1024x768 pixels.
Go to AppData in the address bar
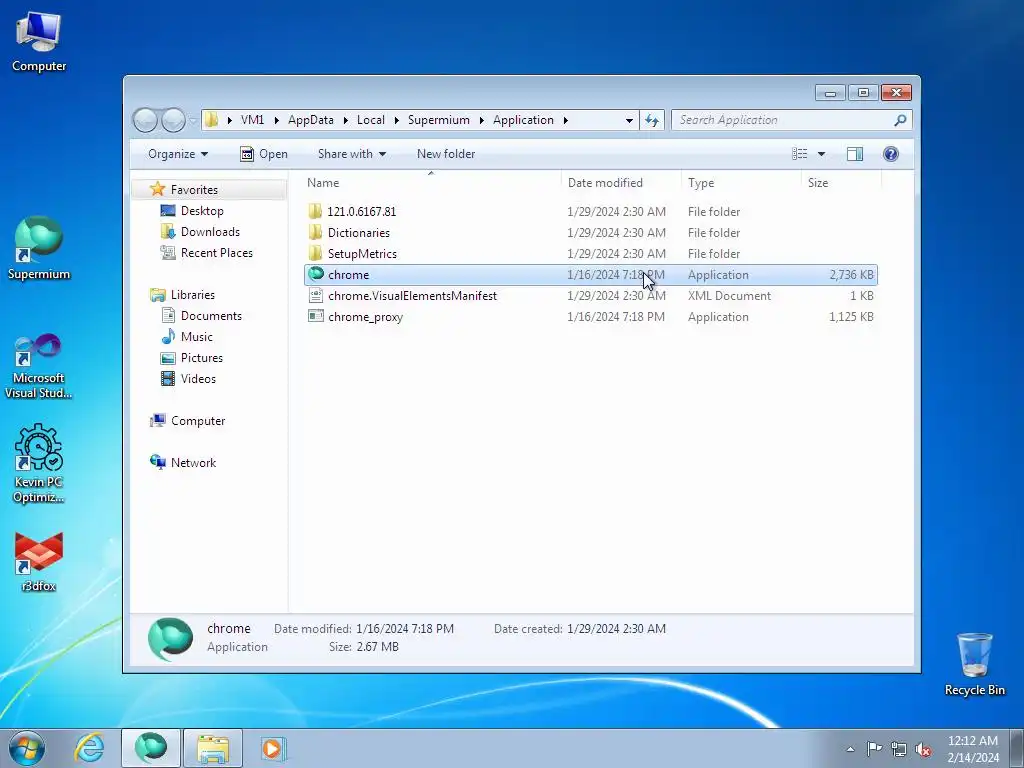coord(311,120)
